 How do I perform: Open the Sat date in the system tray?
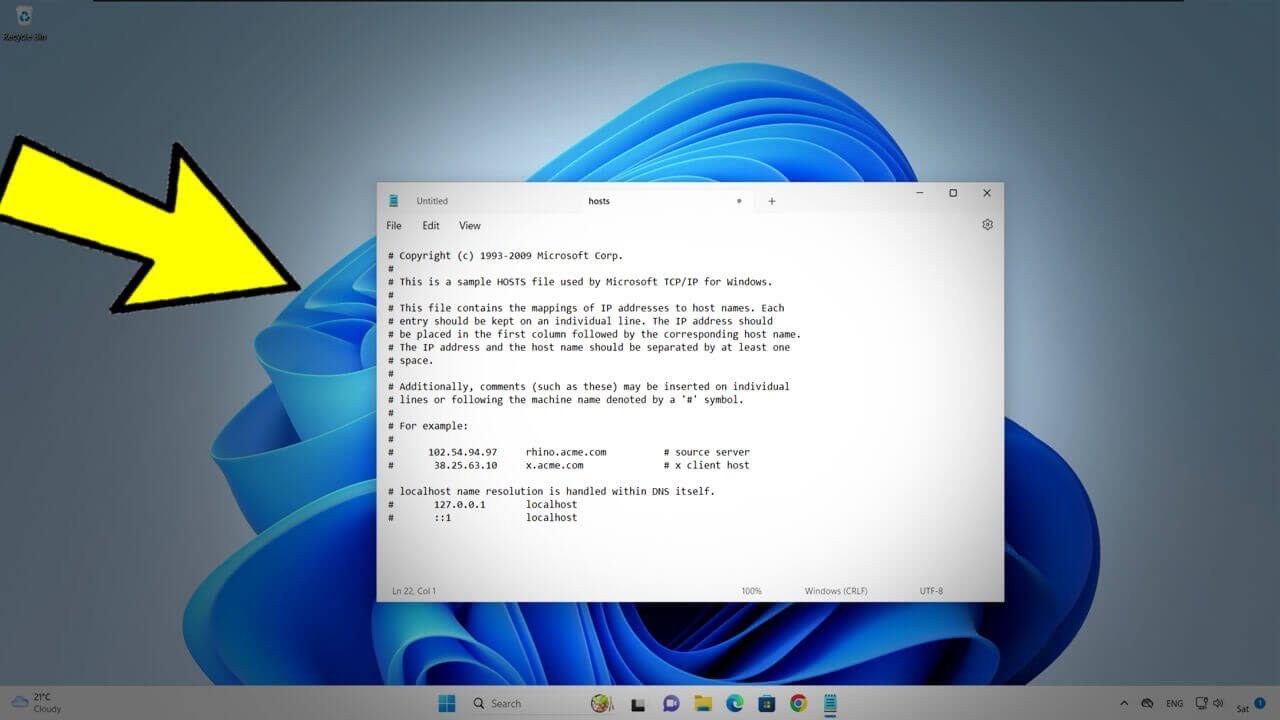[1243, 708]
